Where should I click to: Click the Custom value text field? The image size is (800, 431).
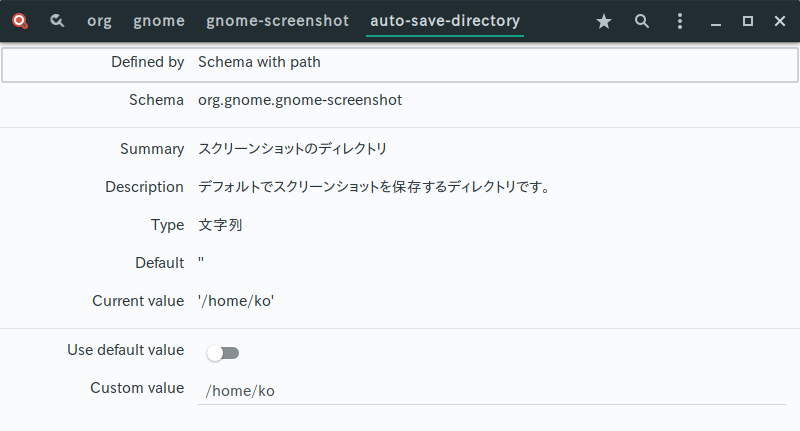coord(492,391)
